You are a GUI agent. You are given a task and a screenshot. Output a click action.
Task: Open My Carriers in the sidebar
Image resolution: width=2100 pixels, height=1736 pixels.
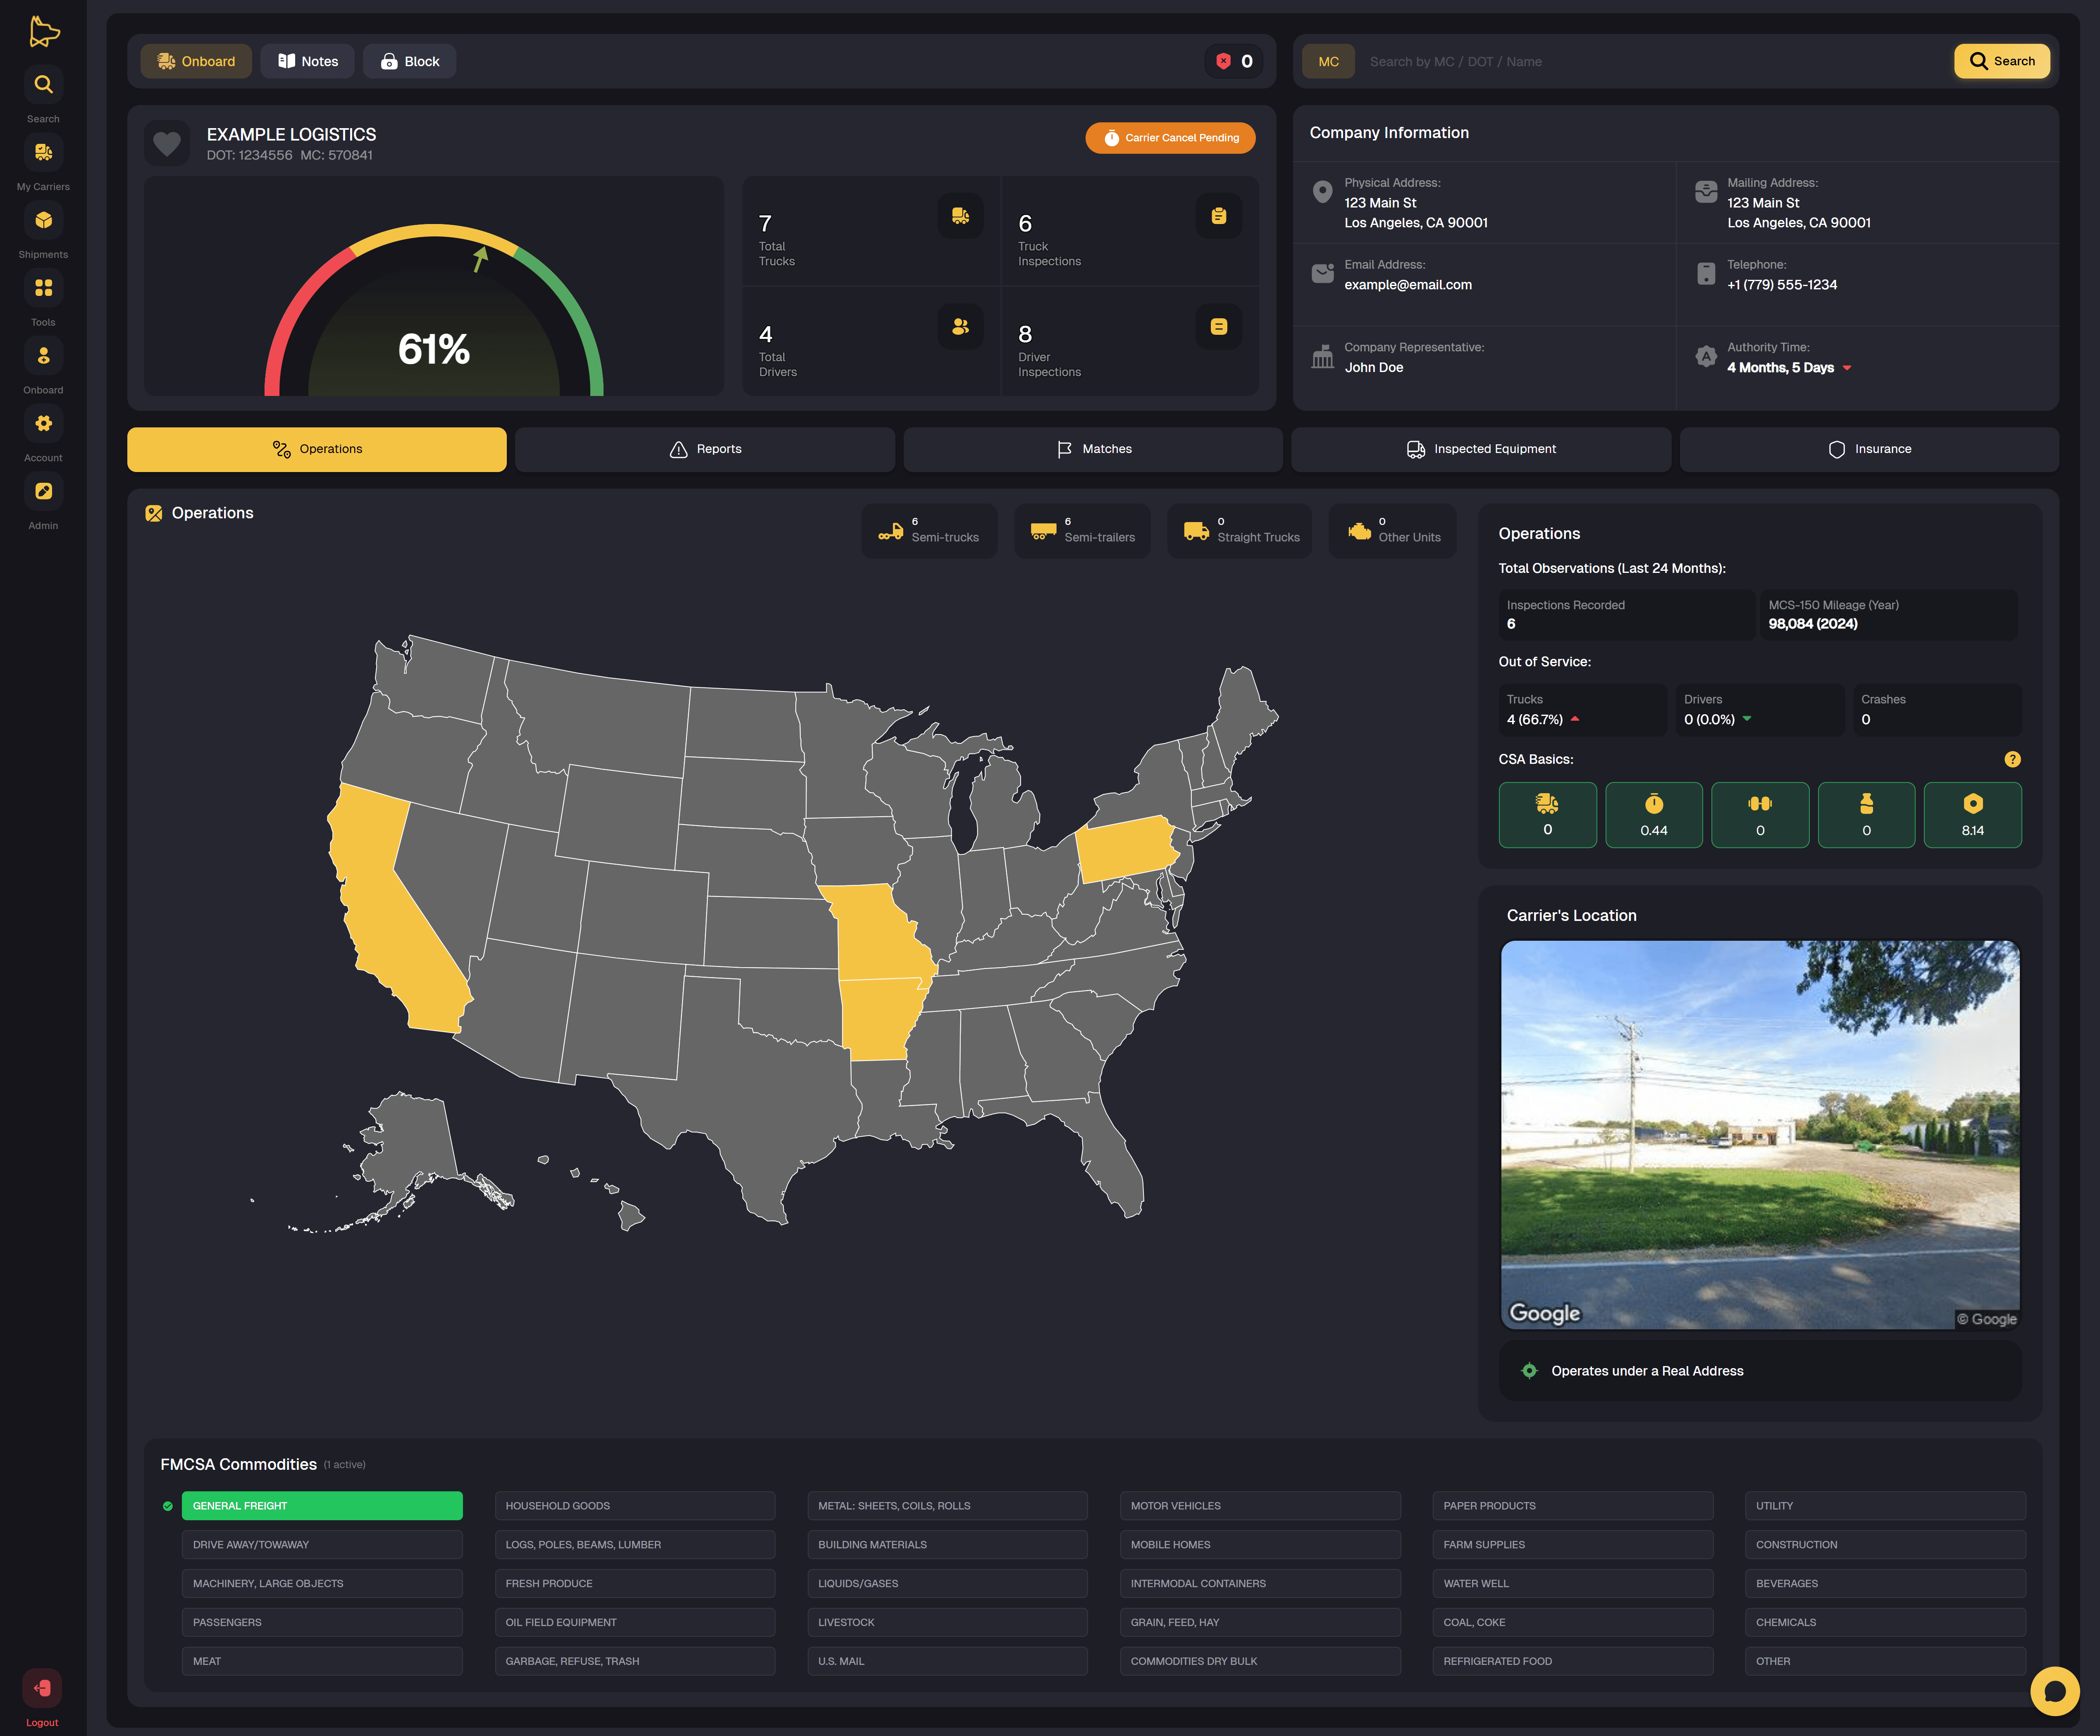point(43,153)
